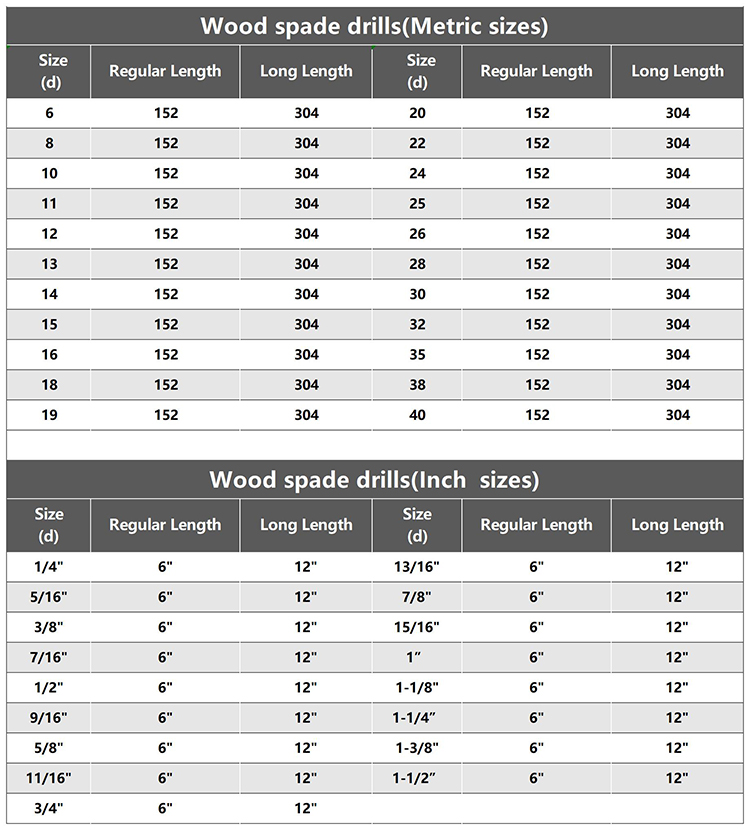Select the 15/16" size cell
This screenshot has height=830, width=750.
pos(417,627)
